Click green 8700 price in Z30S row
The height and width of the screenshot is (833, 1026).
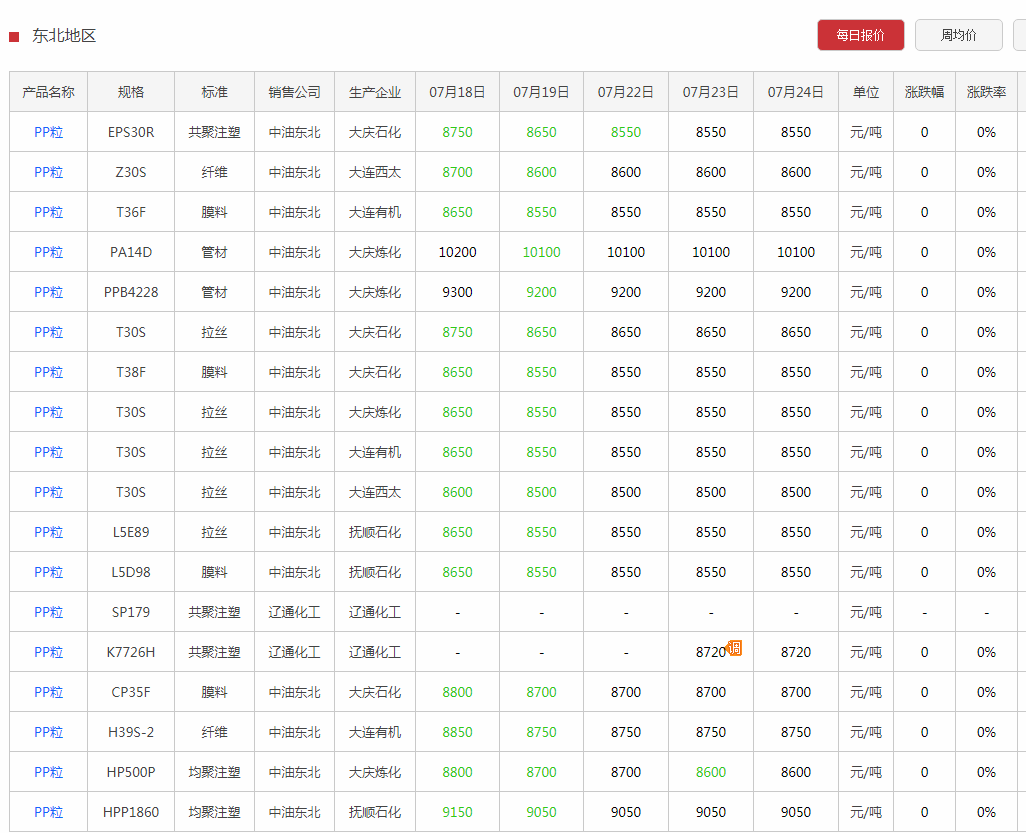coord(457,172)
